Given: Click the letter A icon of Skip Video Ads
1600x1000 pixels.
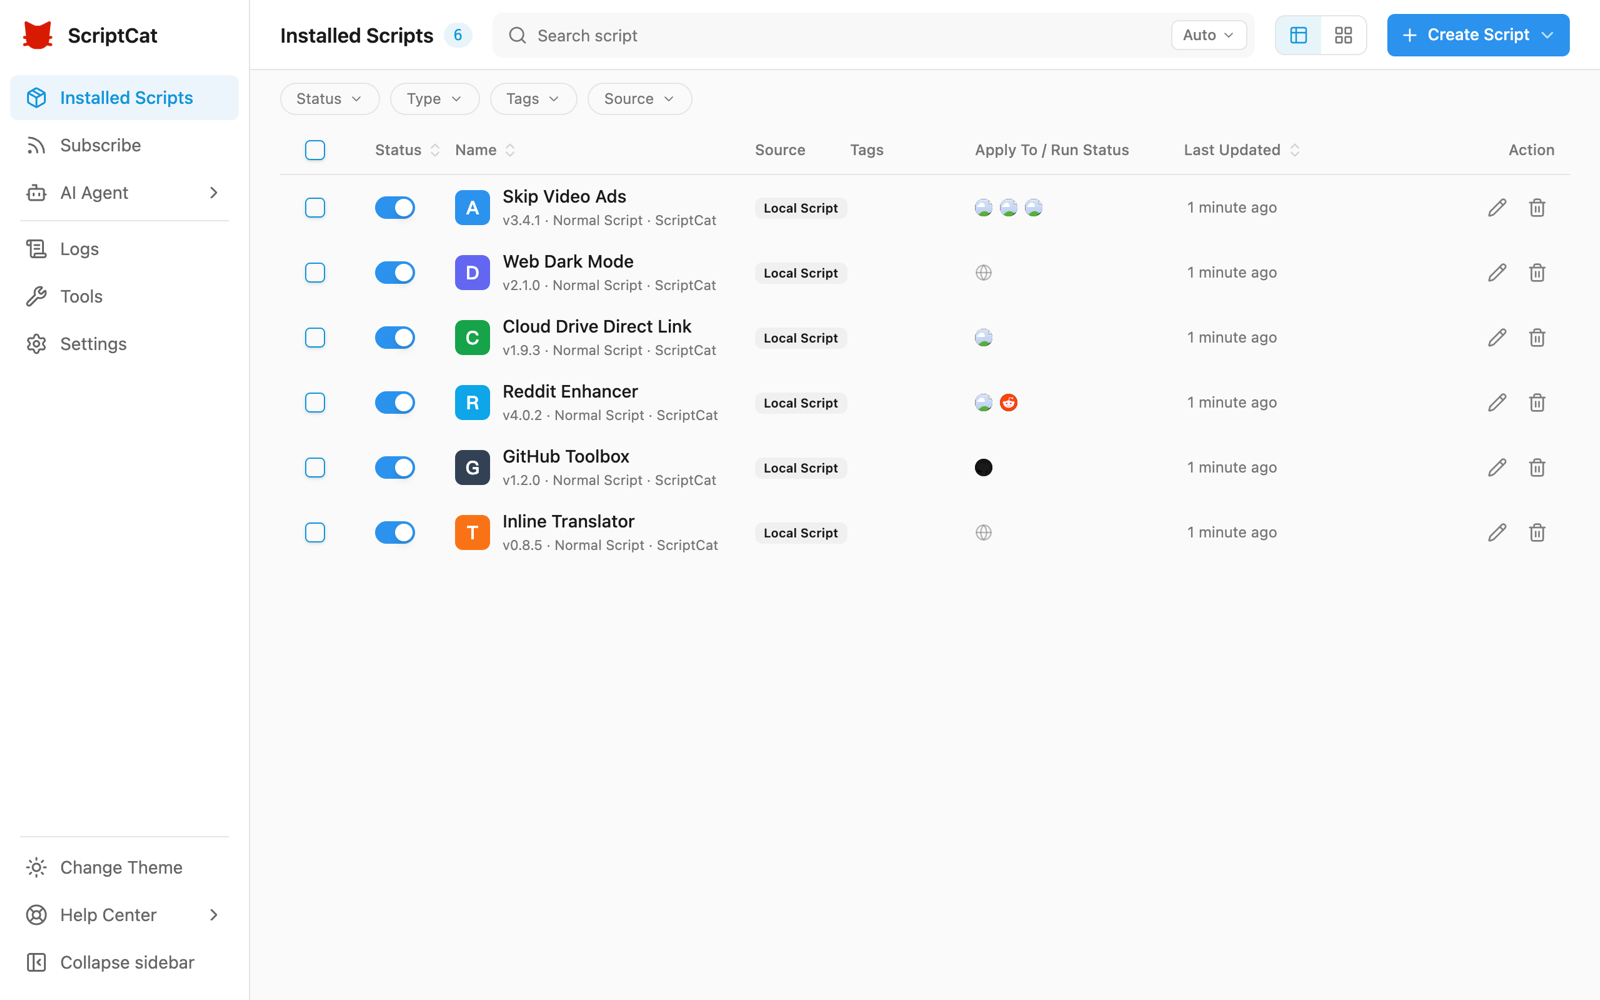Looking at the screenshot, I should coord(472,208).
